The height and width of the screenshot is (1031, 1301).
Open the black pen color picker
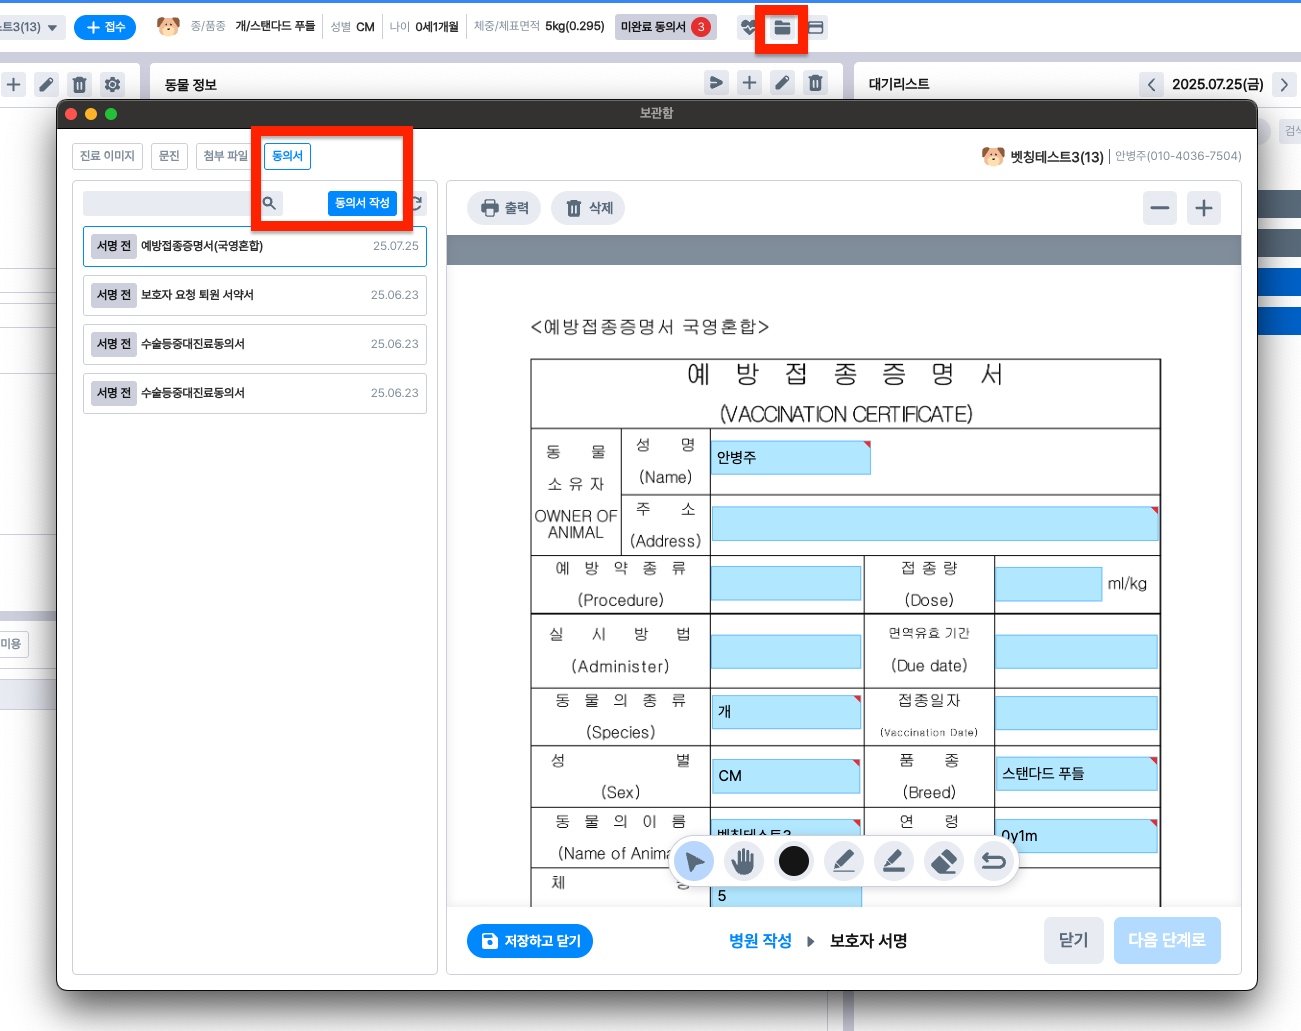(794, 861)
